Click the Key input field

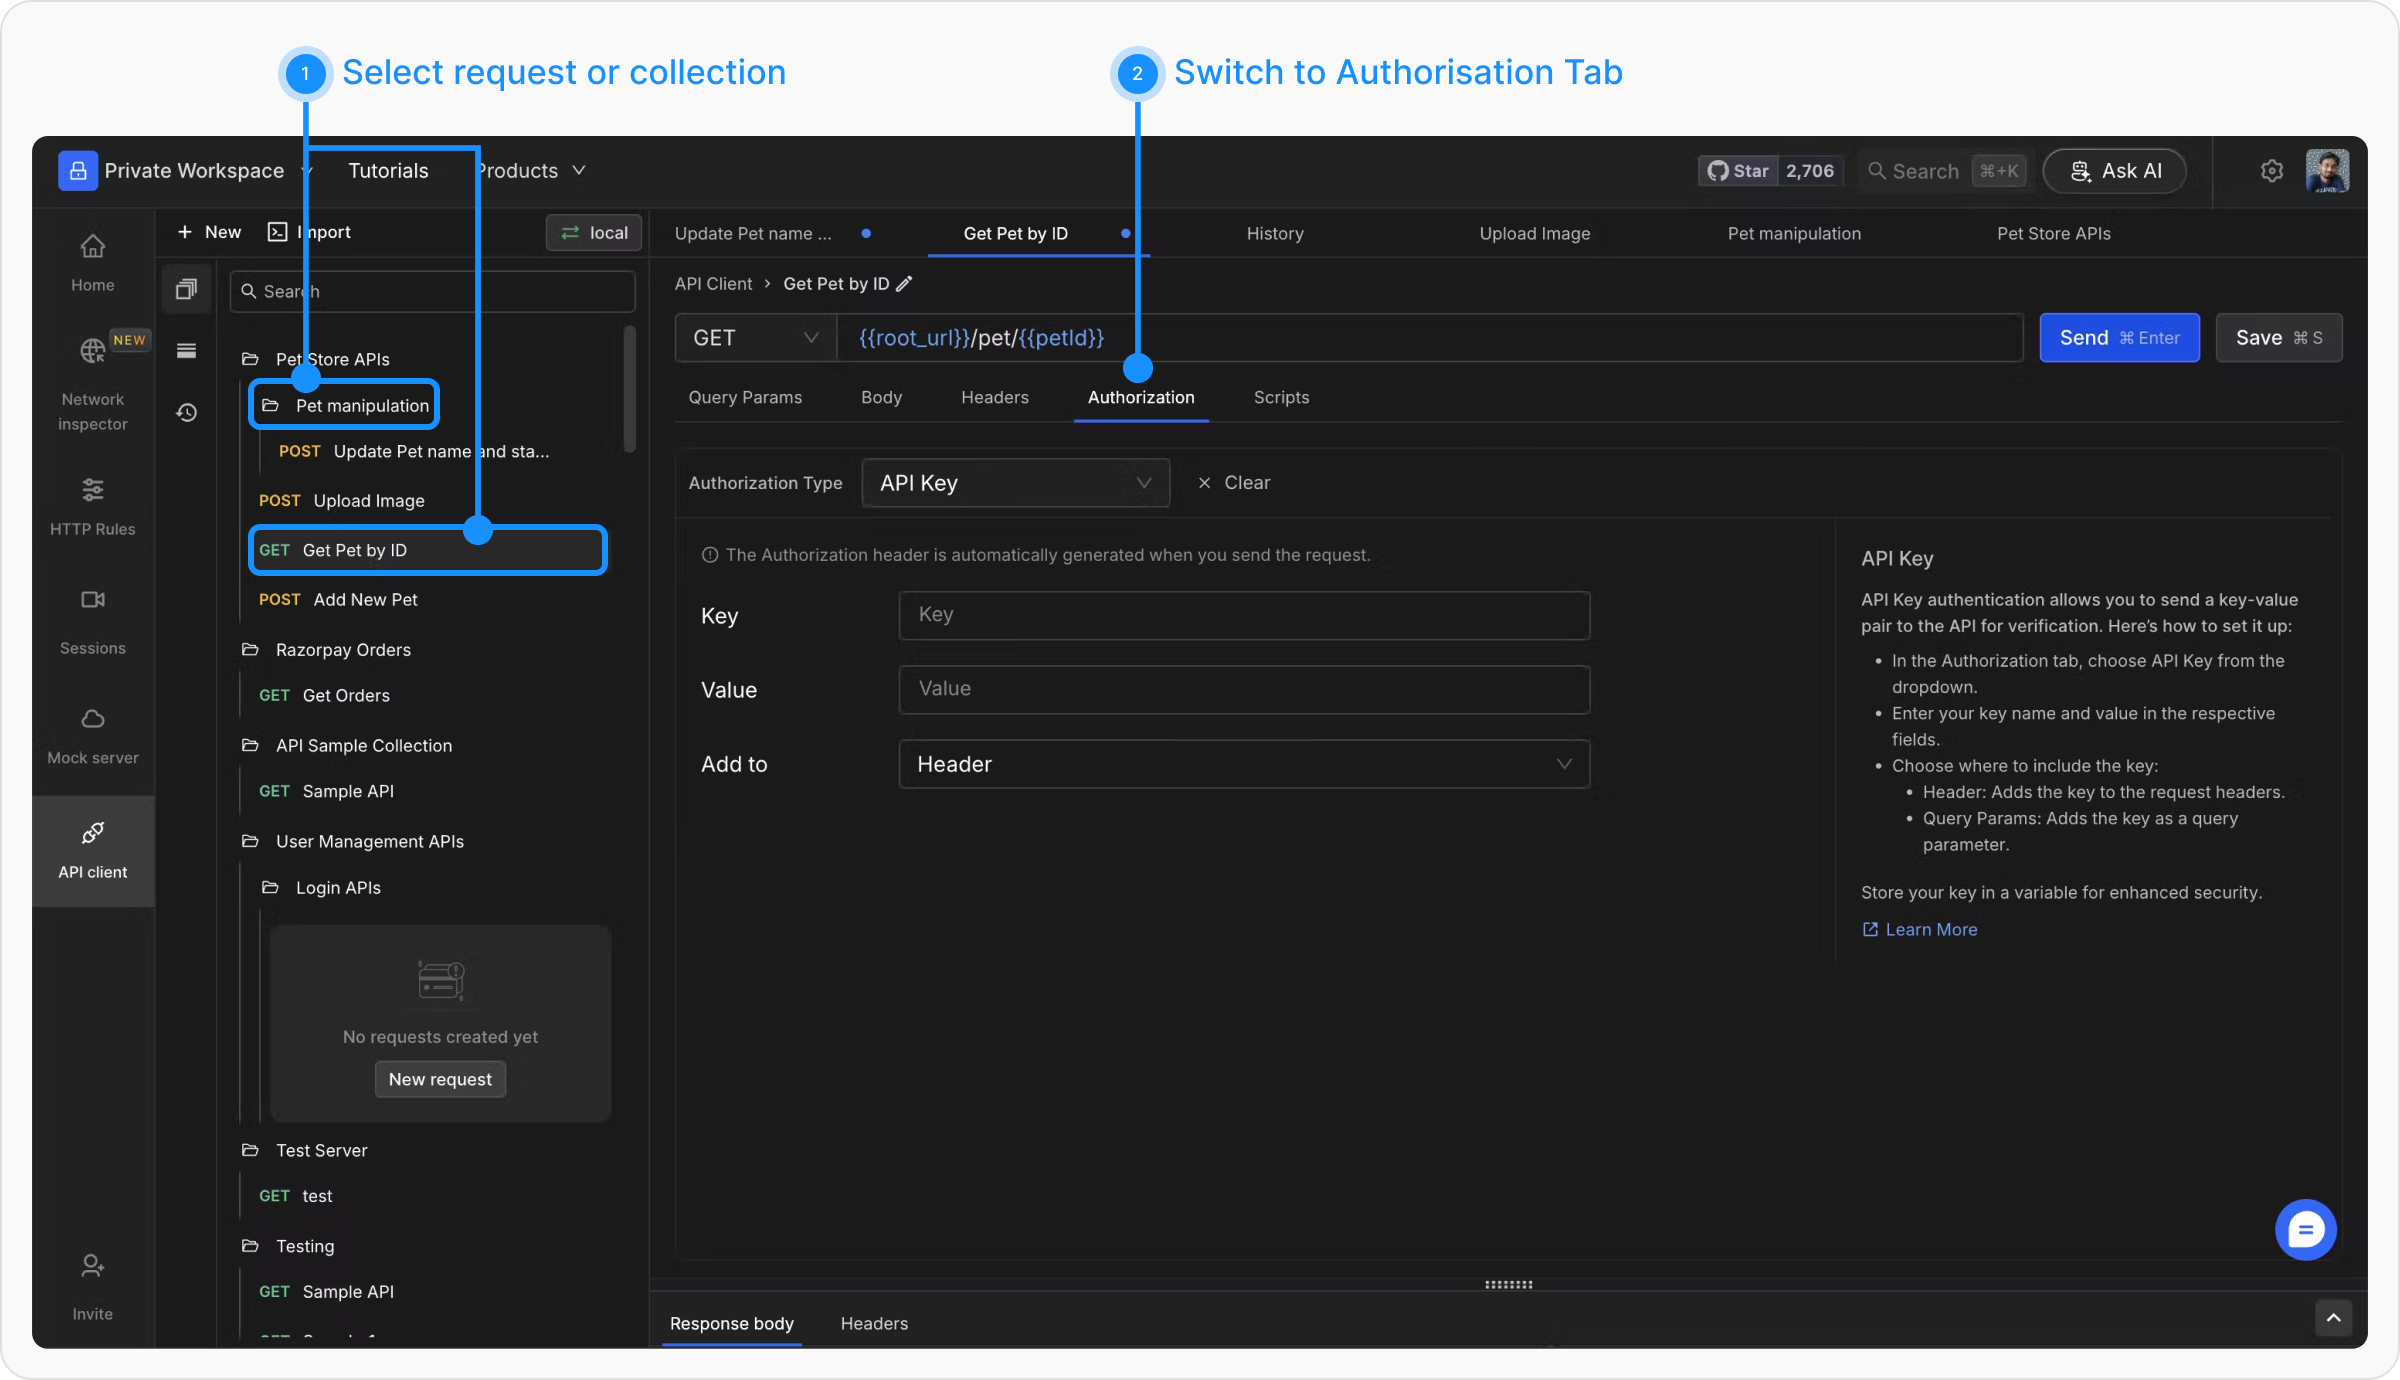(1243, 615)
